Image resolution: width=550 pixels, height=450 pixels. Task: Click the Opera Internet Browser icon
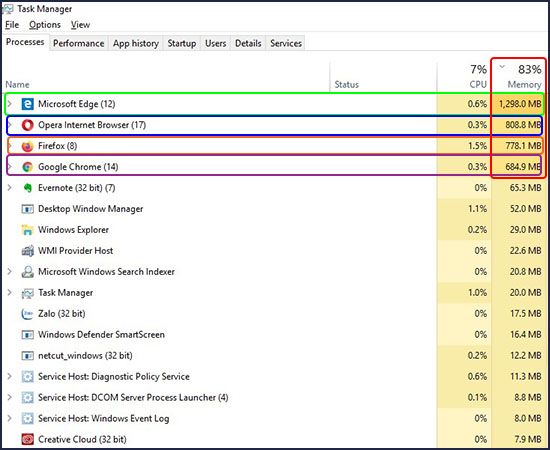pos(27,125)
